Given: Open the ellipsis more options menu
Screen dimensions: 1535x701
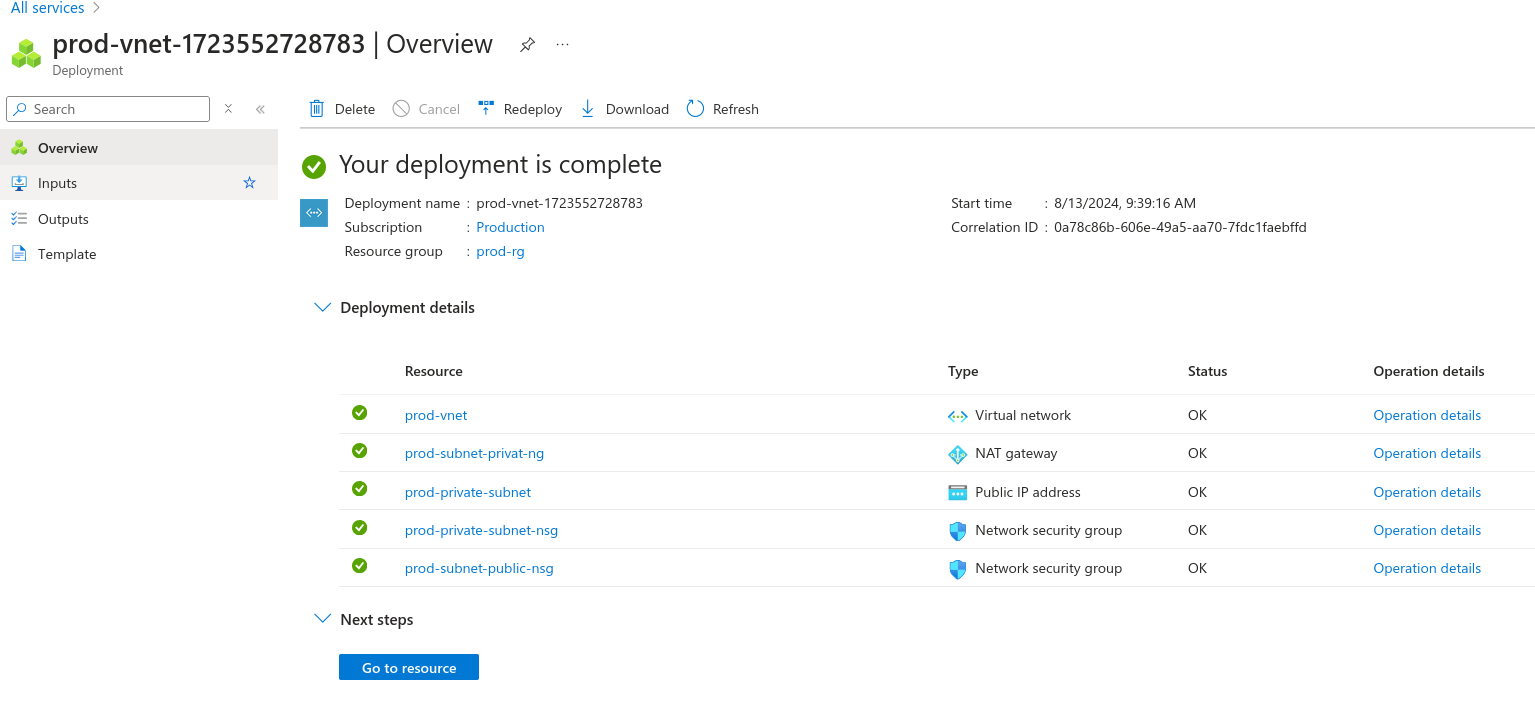Looking at the screenshot, I should point(563,45).
